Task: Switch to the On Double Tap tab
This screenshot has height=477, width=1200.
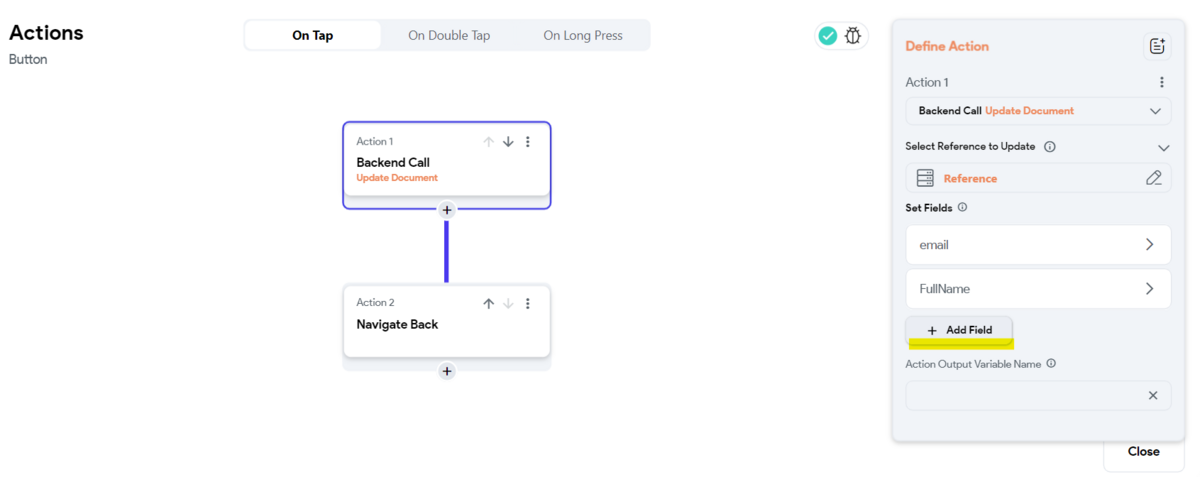Action: (449, 36)
